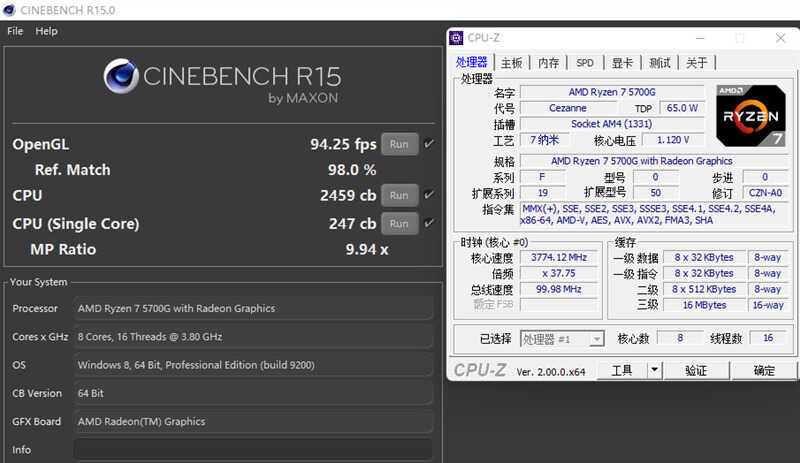Click the 8 x 512 KBytes L2 value
The image size is (800, 463).
(x=704, y=289)
